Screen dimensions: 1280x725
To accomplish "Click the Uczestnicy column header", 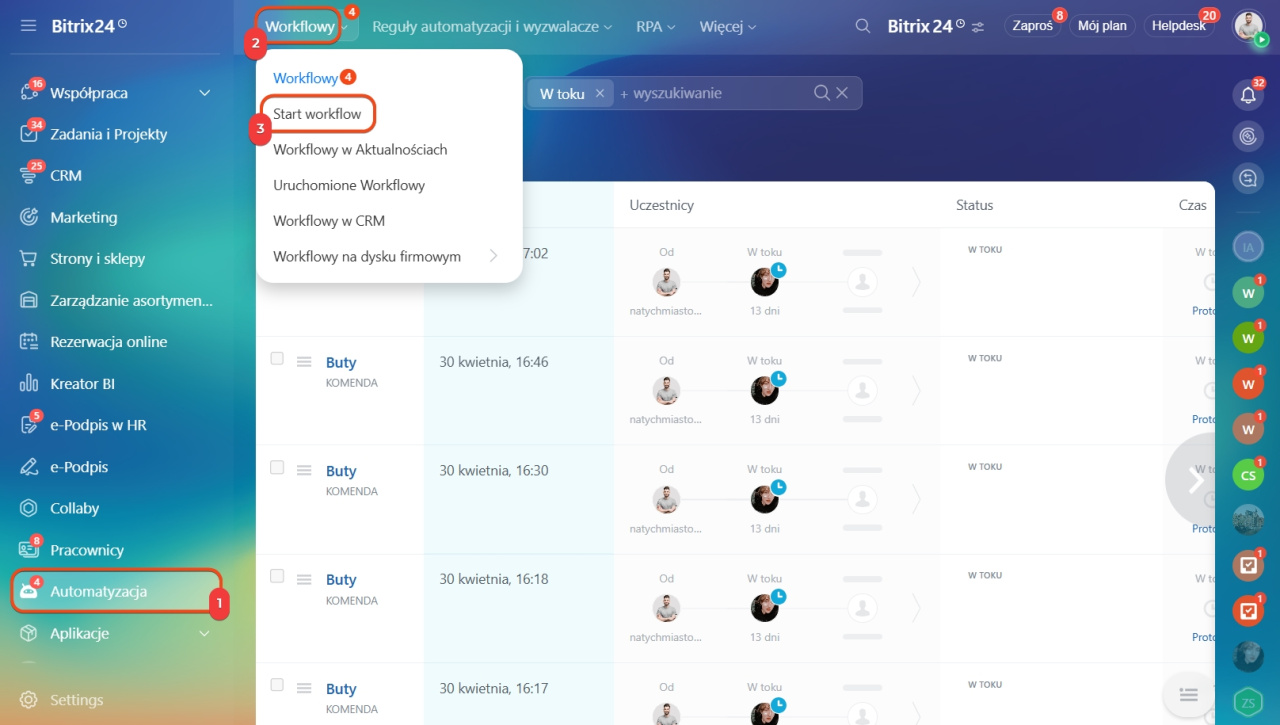I will tap(662, 205).
